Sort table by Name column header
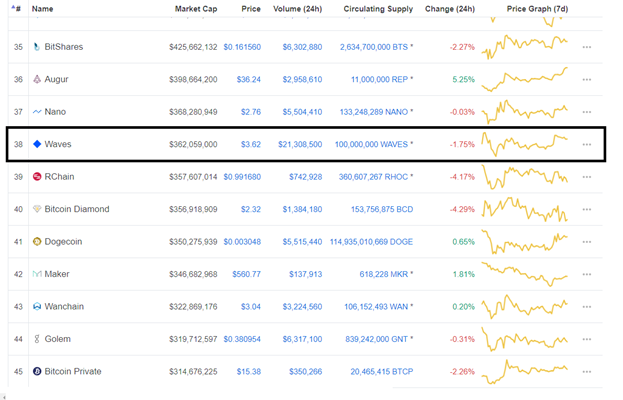Image resolution: width=623 pixels, height=400 pixels. pyautogui.click(x=43, y=9)
